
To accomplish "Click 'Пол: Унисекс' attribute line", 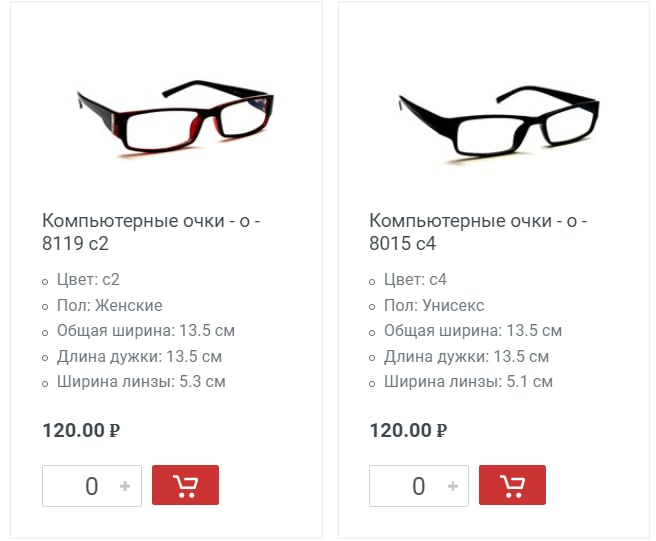I will pyautogui.click(x=434, y=305).
